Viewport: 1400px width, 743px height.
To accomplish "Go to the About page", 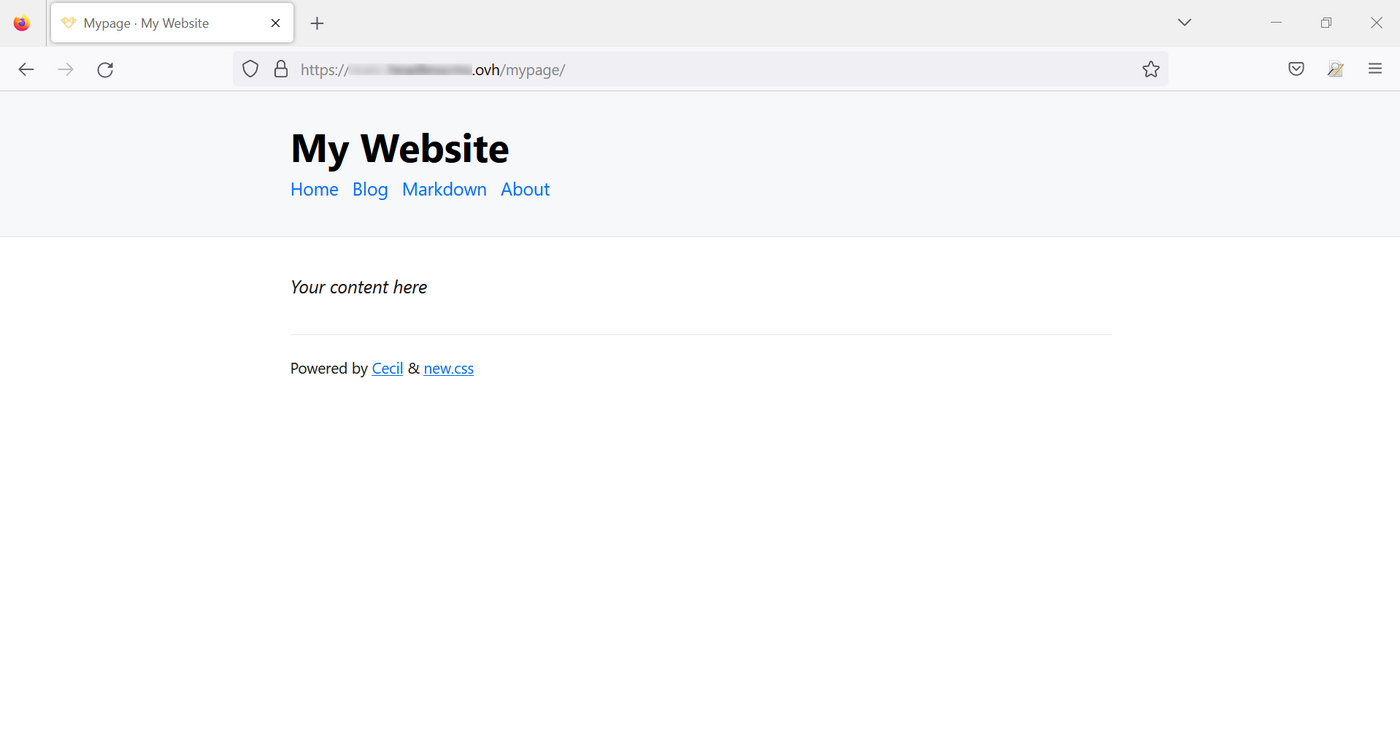I will coord(524,189).
